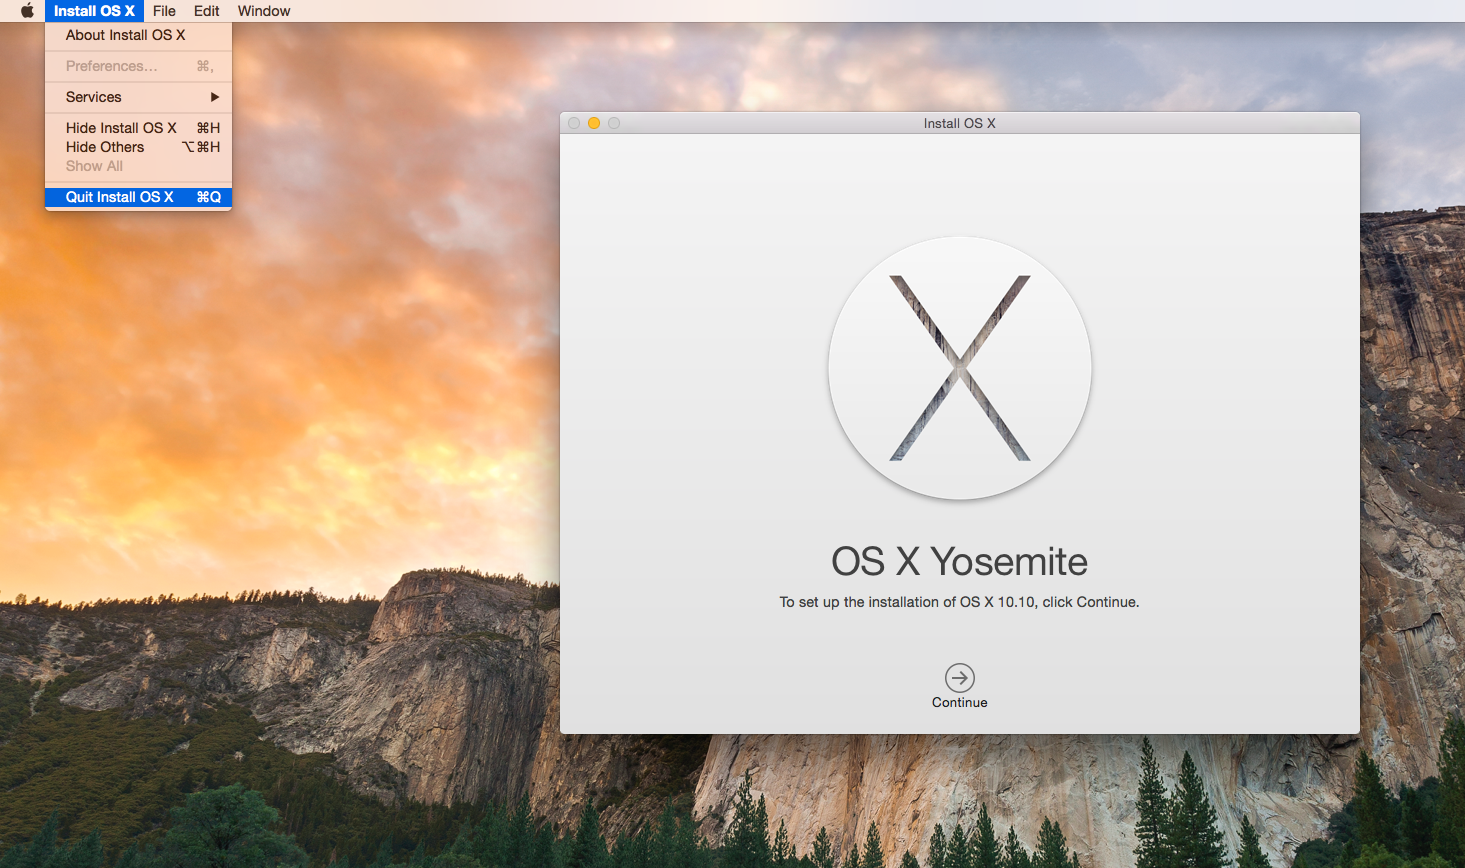Click the Continue label
The width and height of the screenshot is (1465, 868).
tap(960, 703)
